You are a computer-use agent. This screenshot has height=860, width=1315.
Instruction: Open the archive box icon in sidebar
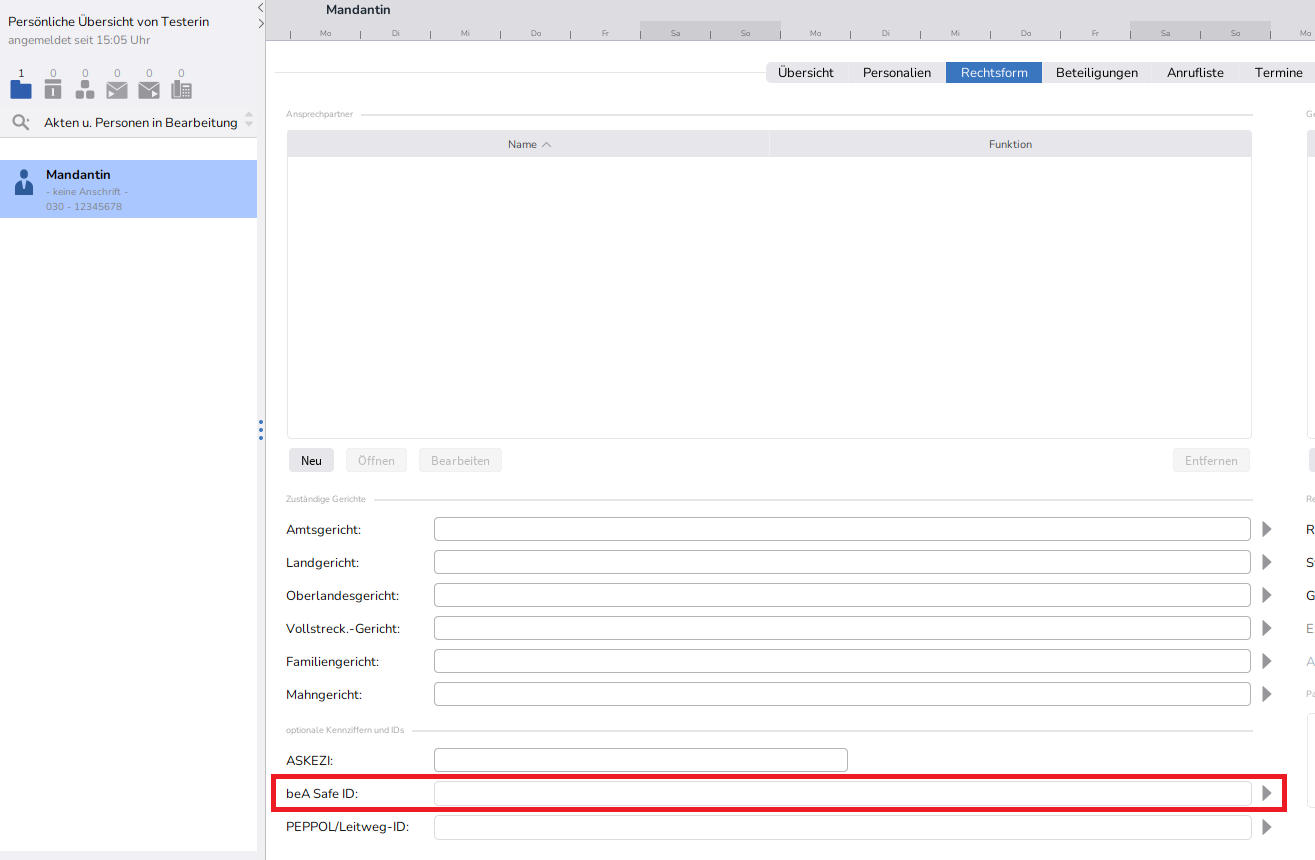pos(53,89)
